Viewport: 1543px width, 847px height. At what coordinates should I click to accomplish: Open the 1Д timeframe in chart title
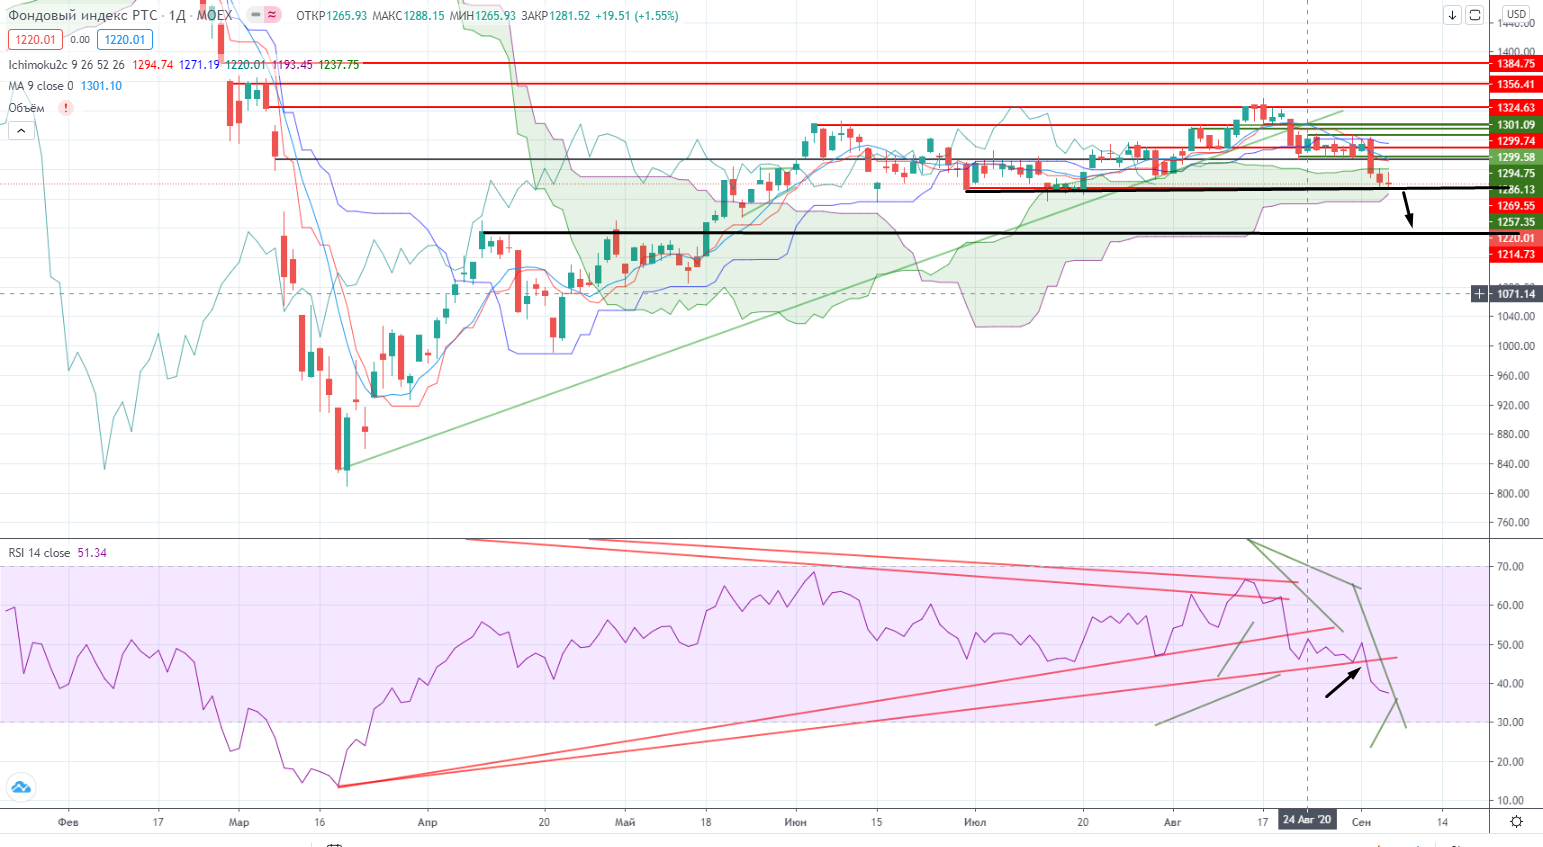(176, 15)
